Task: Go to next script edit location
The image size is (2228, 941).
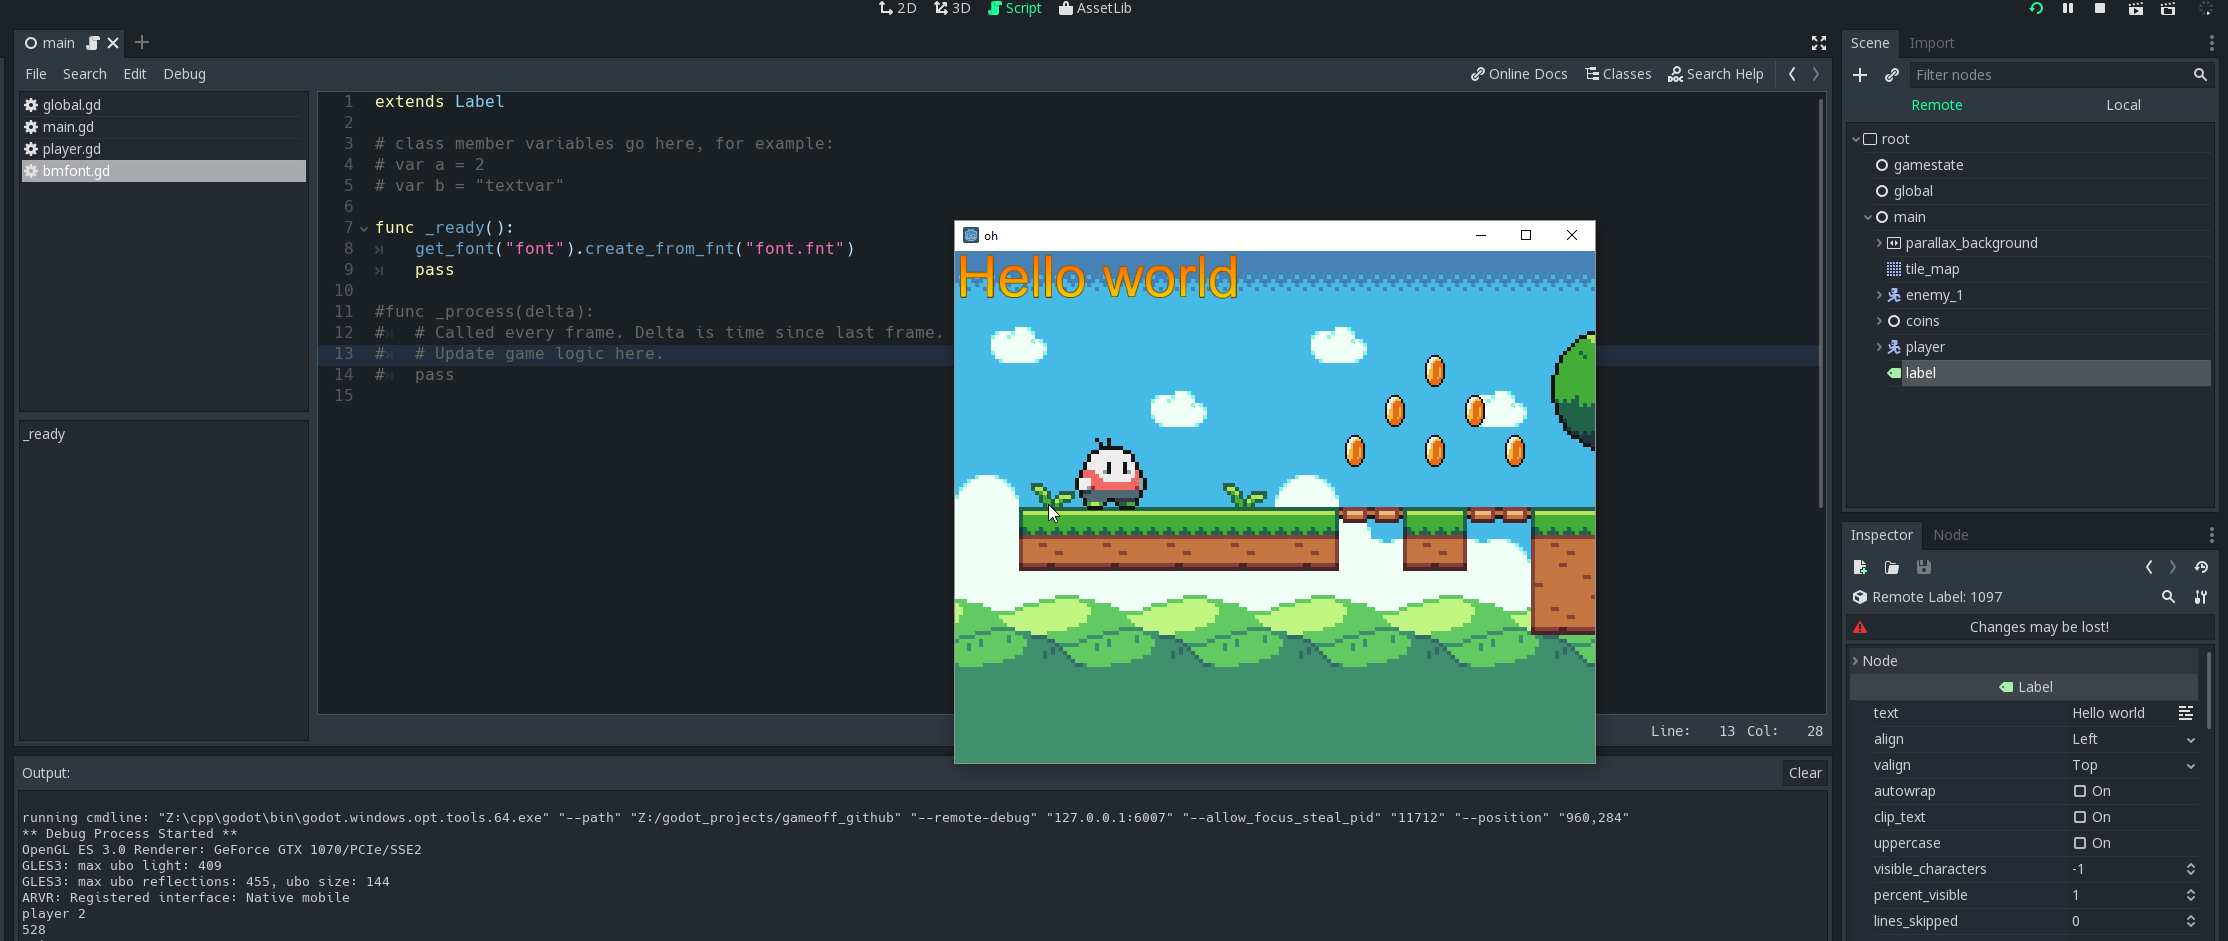Action: 1816,74
